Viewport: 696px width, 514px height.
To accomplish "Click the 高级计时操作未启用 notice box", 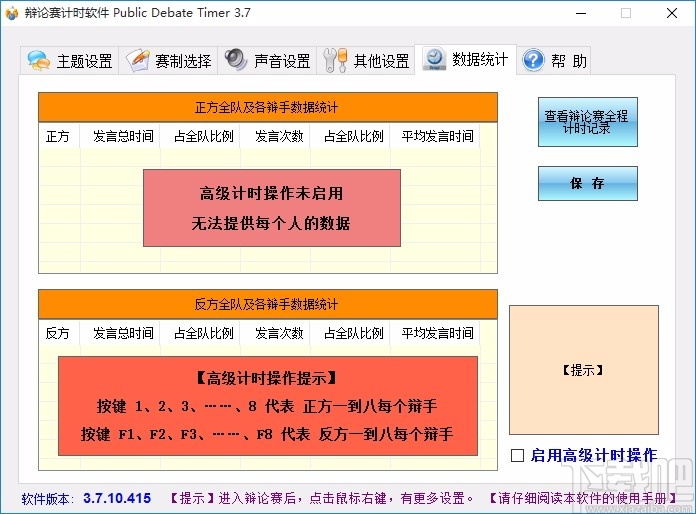I will coord(272,208).
